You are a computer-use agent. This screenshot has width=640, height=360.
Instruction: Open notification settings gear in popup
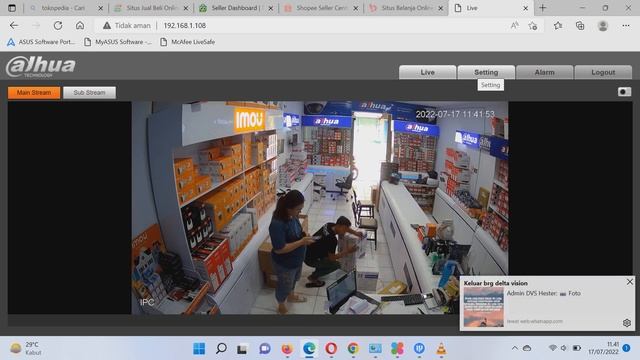coord(627,323)
